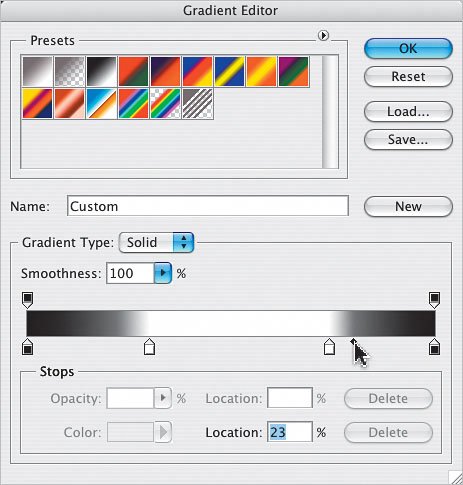Screen dimensions: 463x485
Task: Click the white area of gradient bar
Action: pos(238,323)
